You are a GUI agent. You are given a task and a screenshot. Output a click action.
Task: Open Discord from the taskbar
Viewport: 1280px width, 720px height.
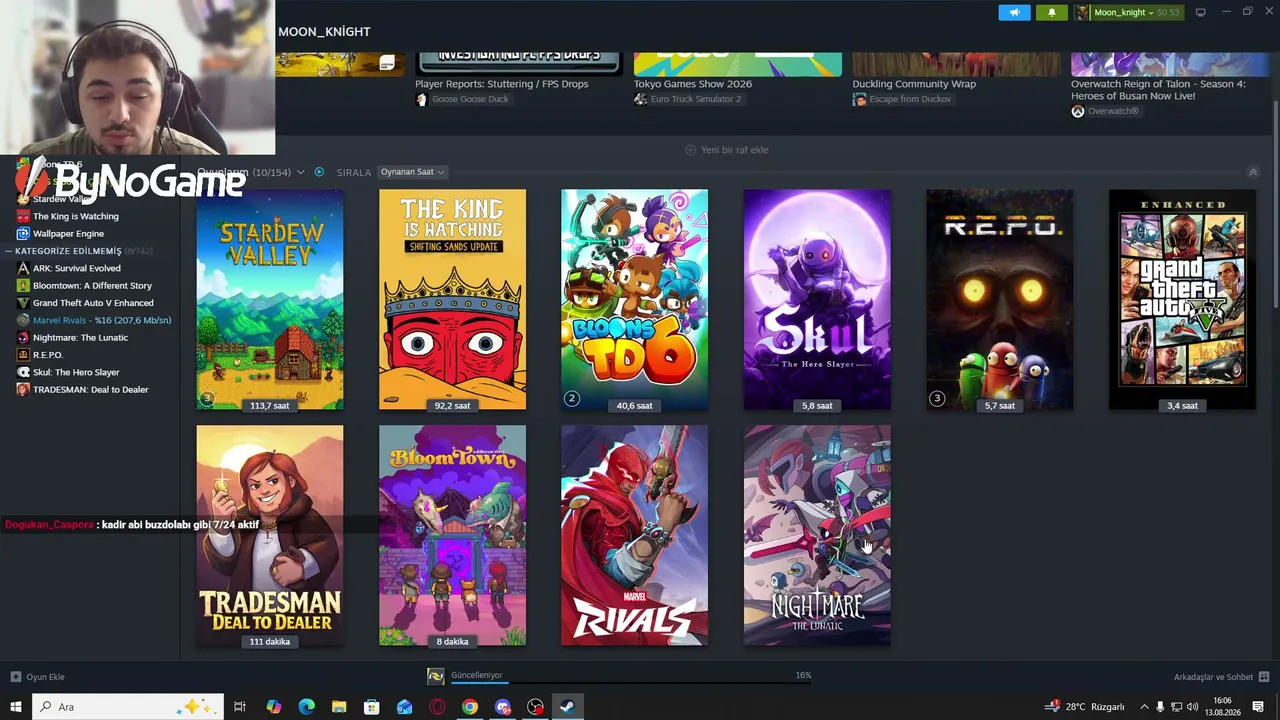click(x=503, y=707)
